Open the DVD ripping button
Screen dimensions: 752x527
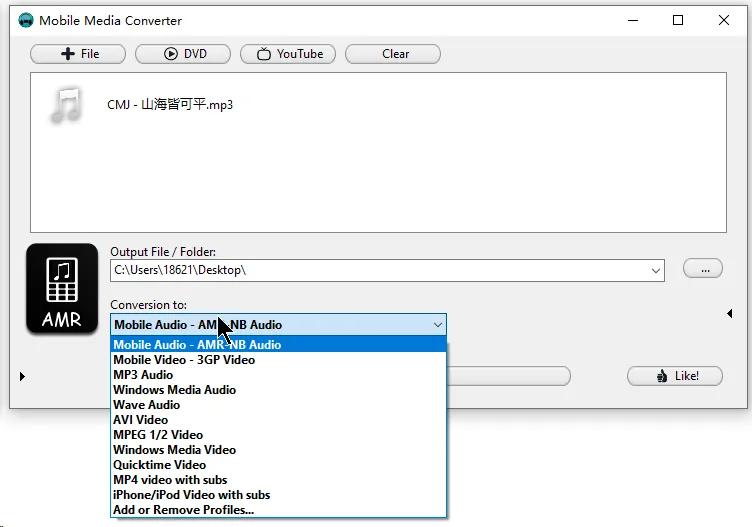pos(183,54)
